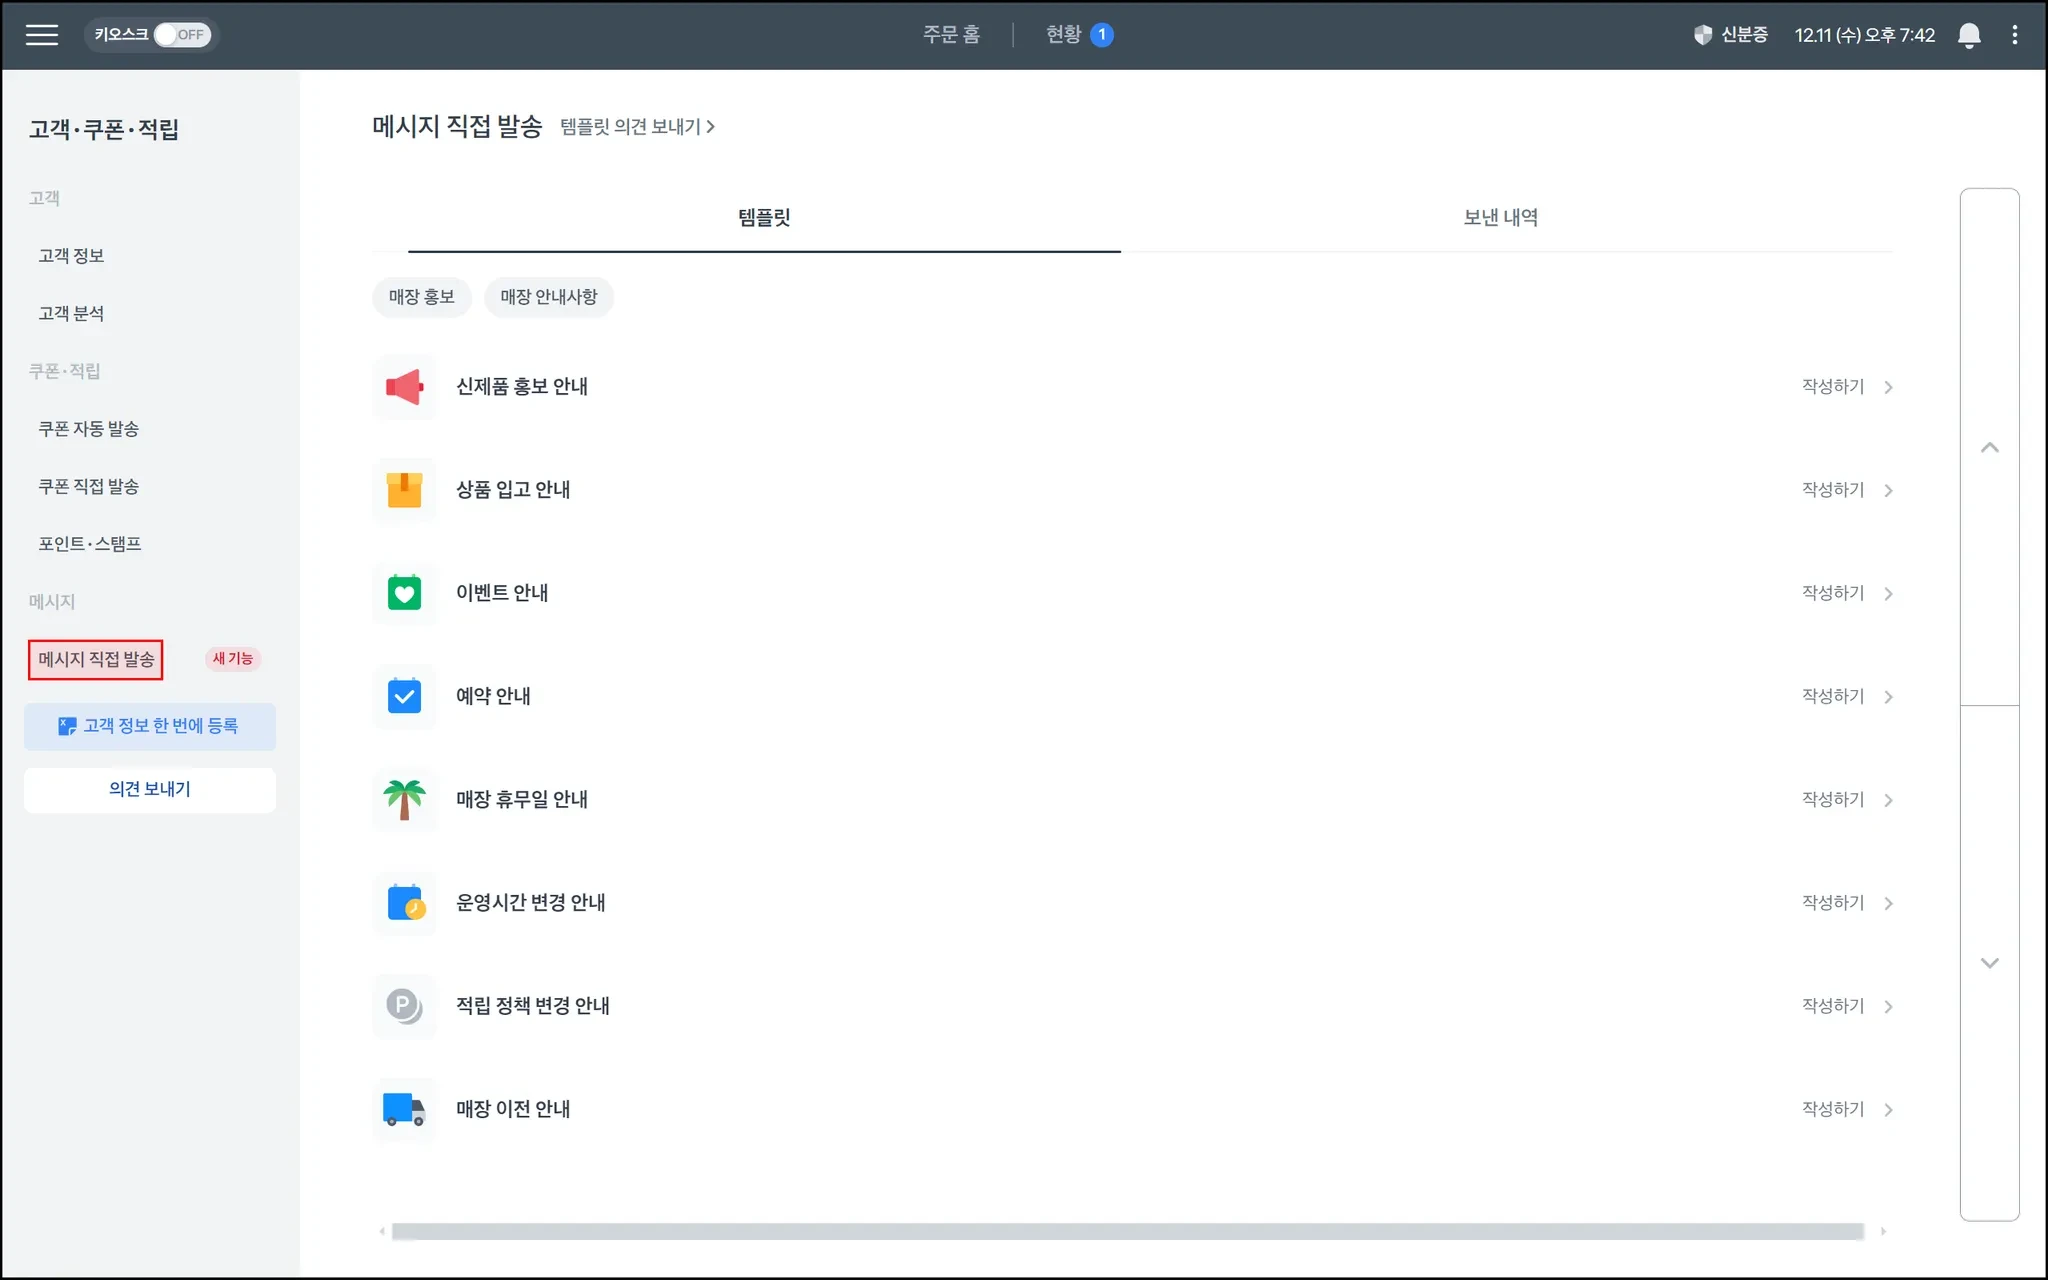Open 쿠폰 자동 발송 in sidebar
The width and height of the screenshot is (2048, 1280).
88,429
